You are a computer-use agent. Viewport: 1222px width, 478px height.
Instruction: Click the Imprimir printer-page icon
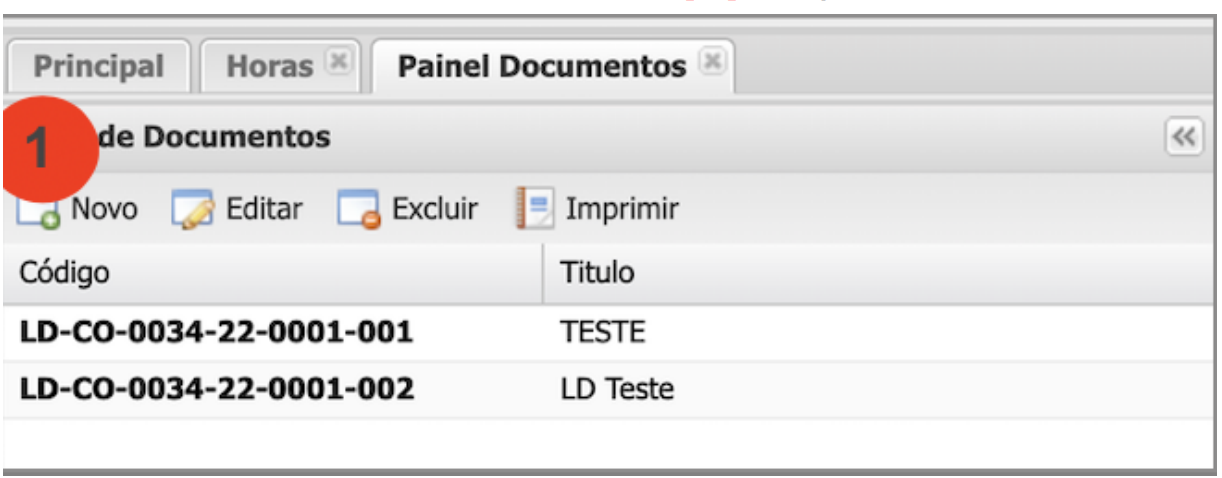[534, 210]
